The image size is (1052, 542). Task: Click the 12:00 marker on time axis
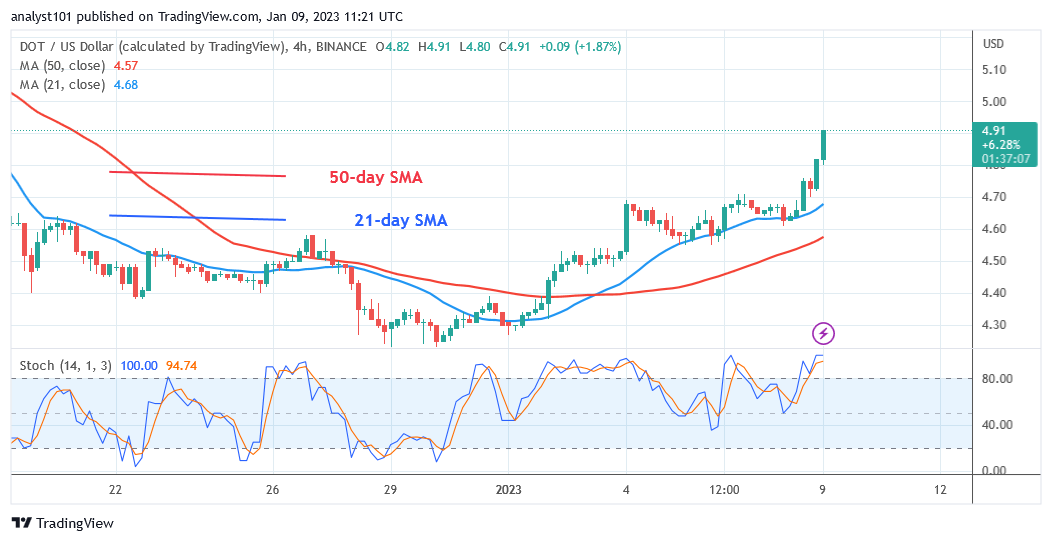click(724, 490)
